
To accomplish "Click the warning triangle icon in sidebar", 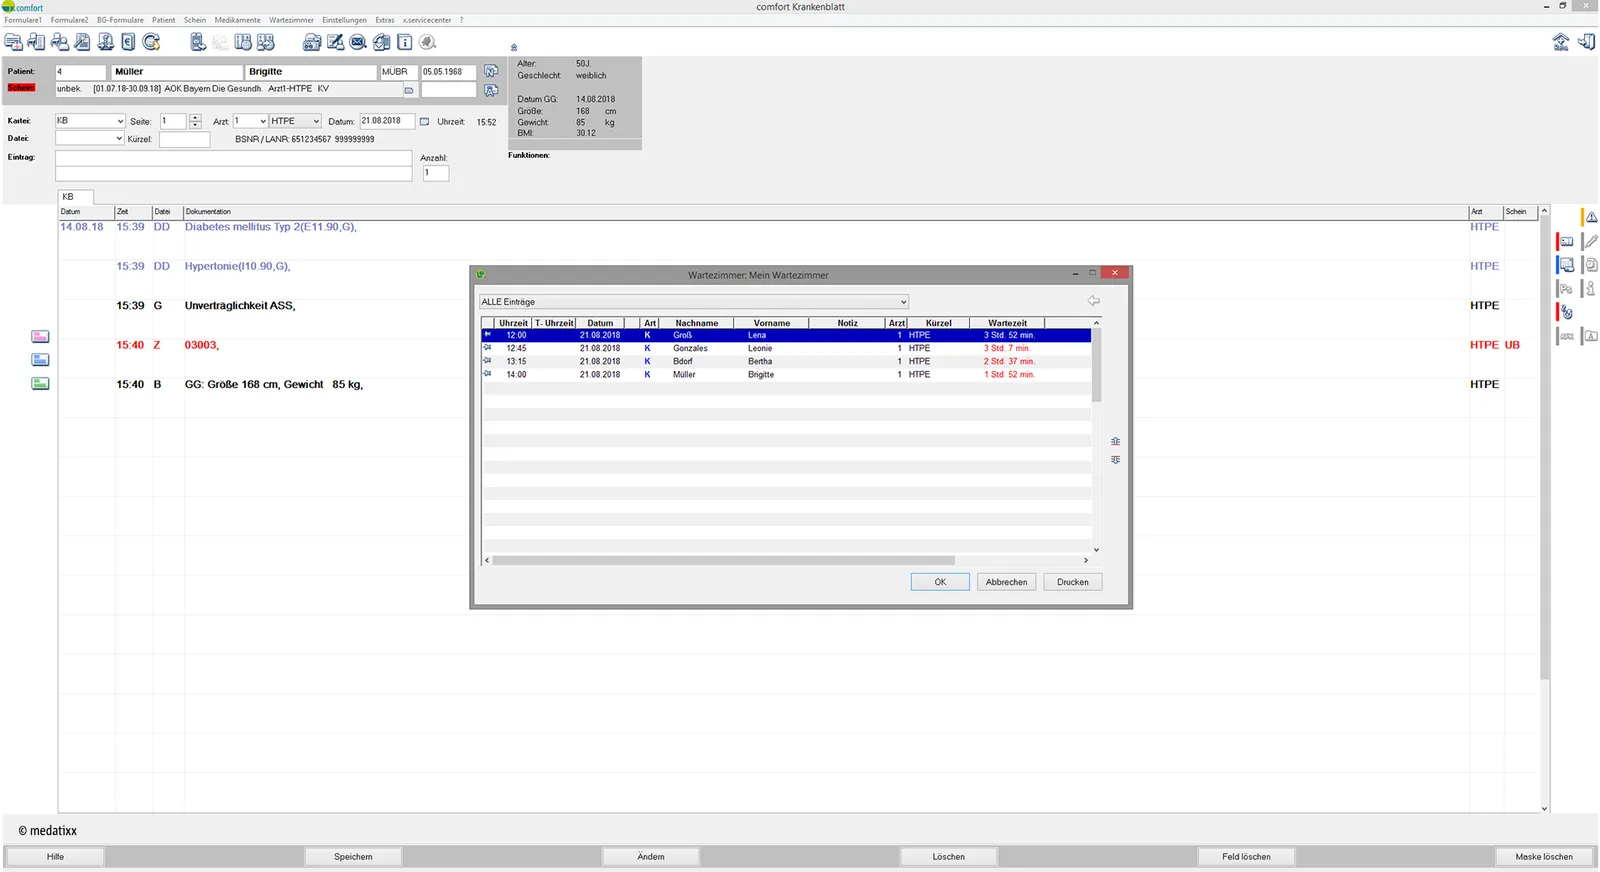I will pyautogui.click(x=1591, y=217).
